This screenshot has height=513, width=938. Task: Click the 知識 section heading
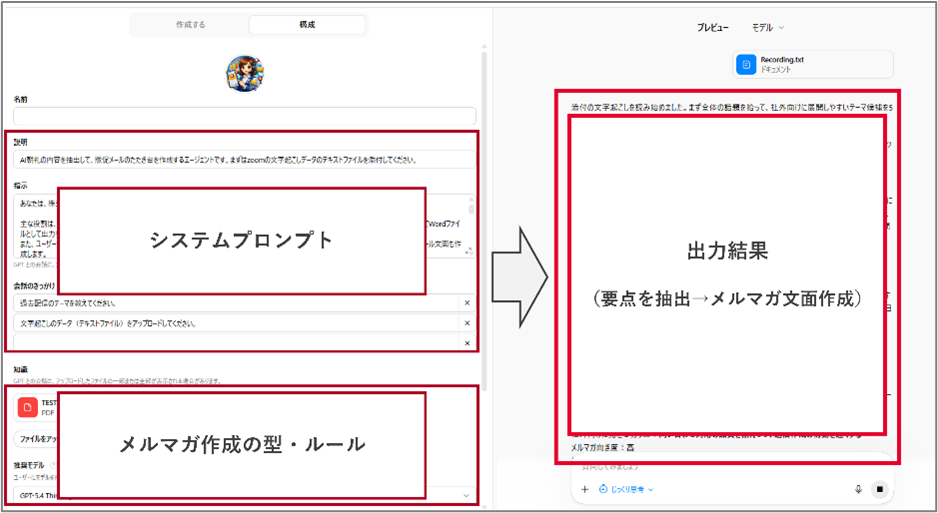pos(20,370)
